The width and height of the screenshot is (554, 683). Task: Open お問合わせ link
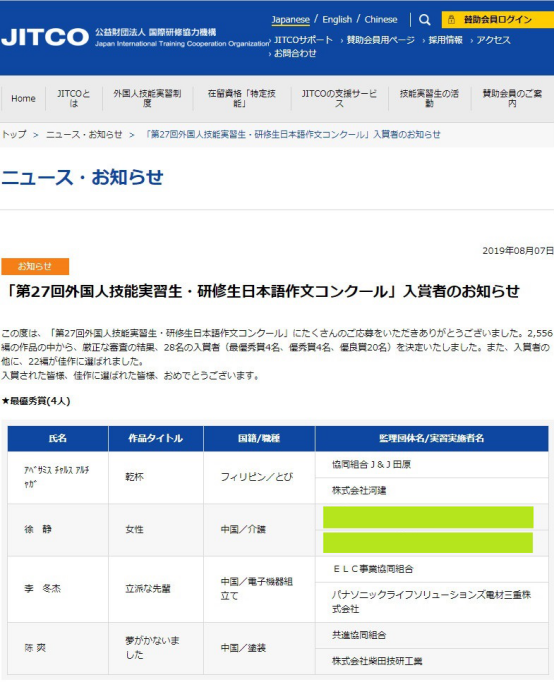(295, 54)
